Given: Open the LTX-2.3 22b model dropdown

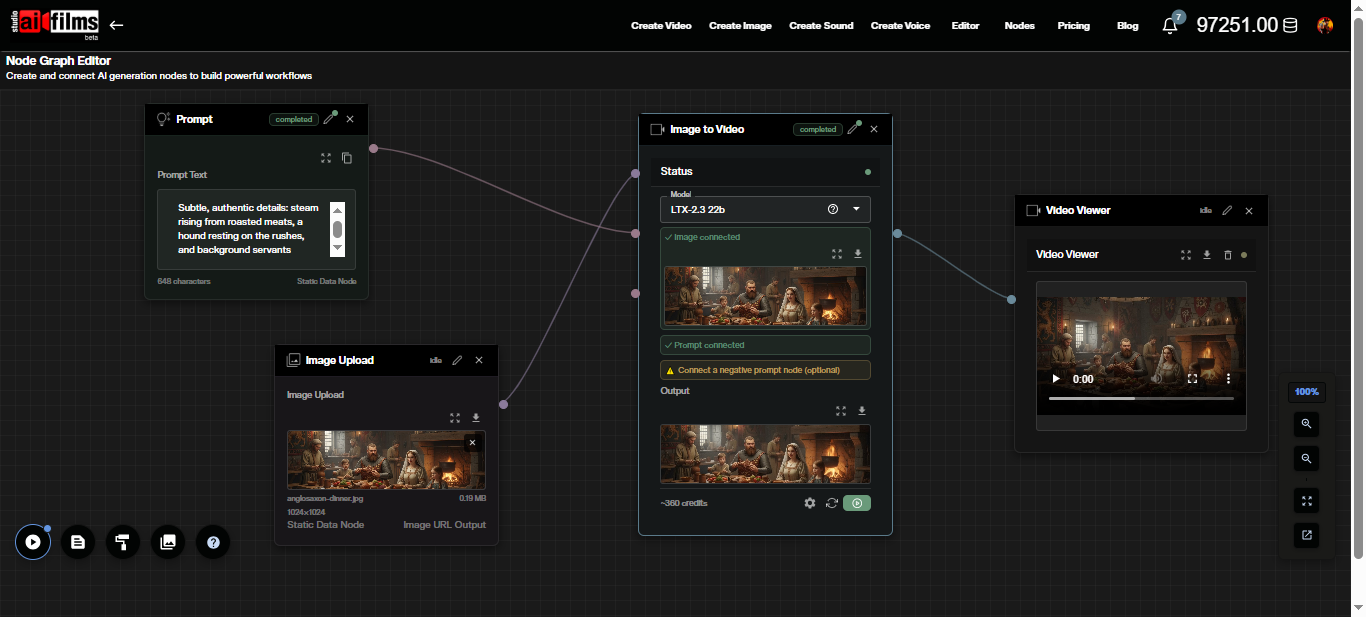Looking at the screenshot, I should pos(855,209).
